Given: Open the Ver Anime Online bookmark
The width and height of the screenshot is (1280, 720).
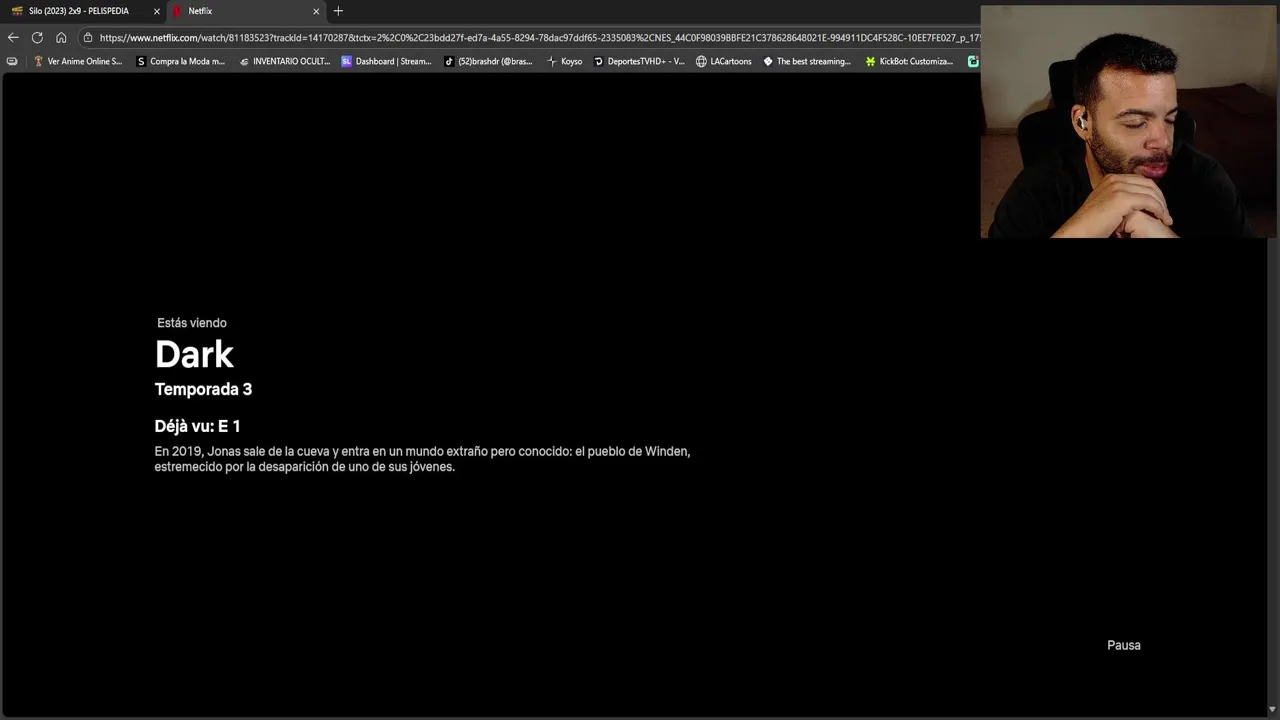Looking at the screenshot, I should coord(78,61).
